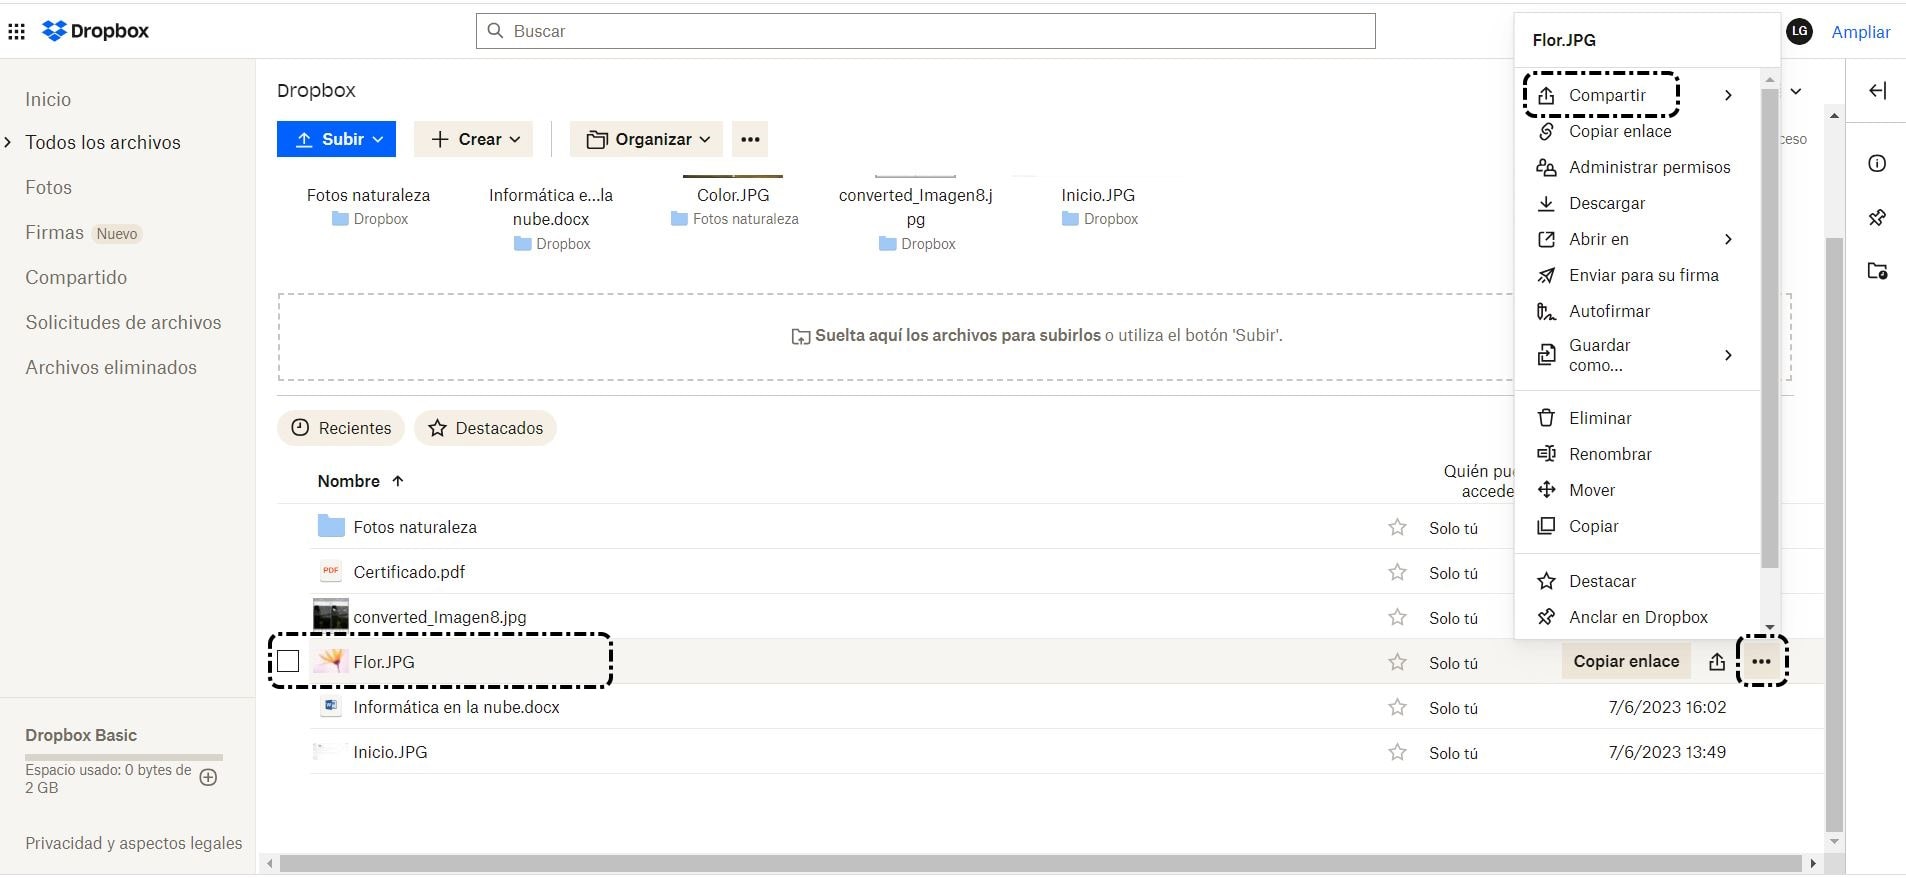Star Informática en la nube.docx
Image resolution: width=1906 pixels, height=878 pixels.
click(x=1397, y=707)
